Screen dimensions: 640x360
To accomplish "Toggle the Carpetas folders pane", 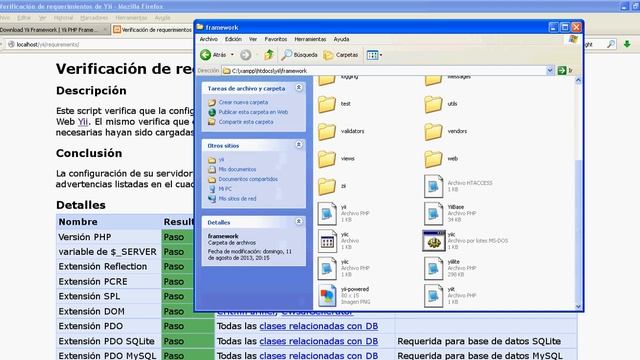I will click(x=340, y=55).
